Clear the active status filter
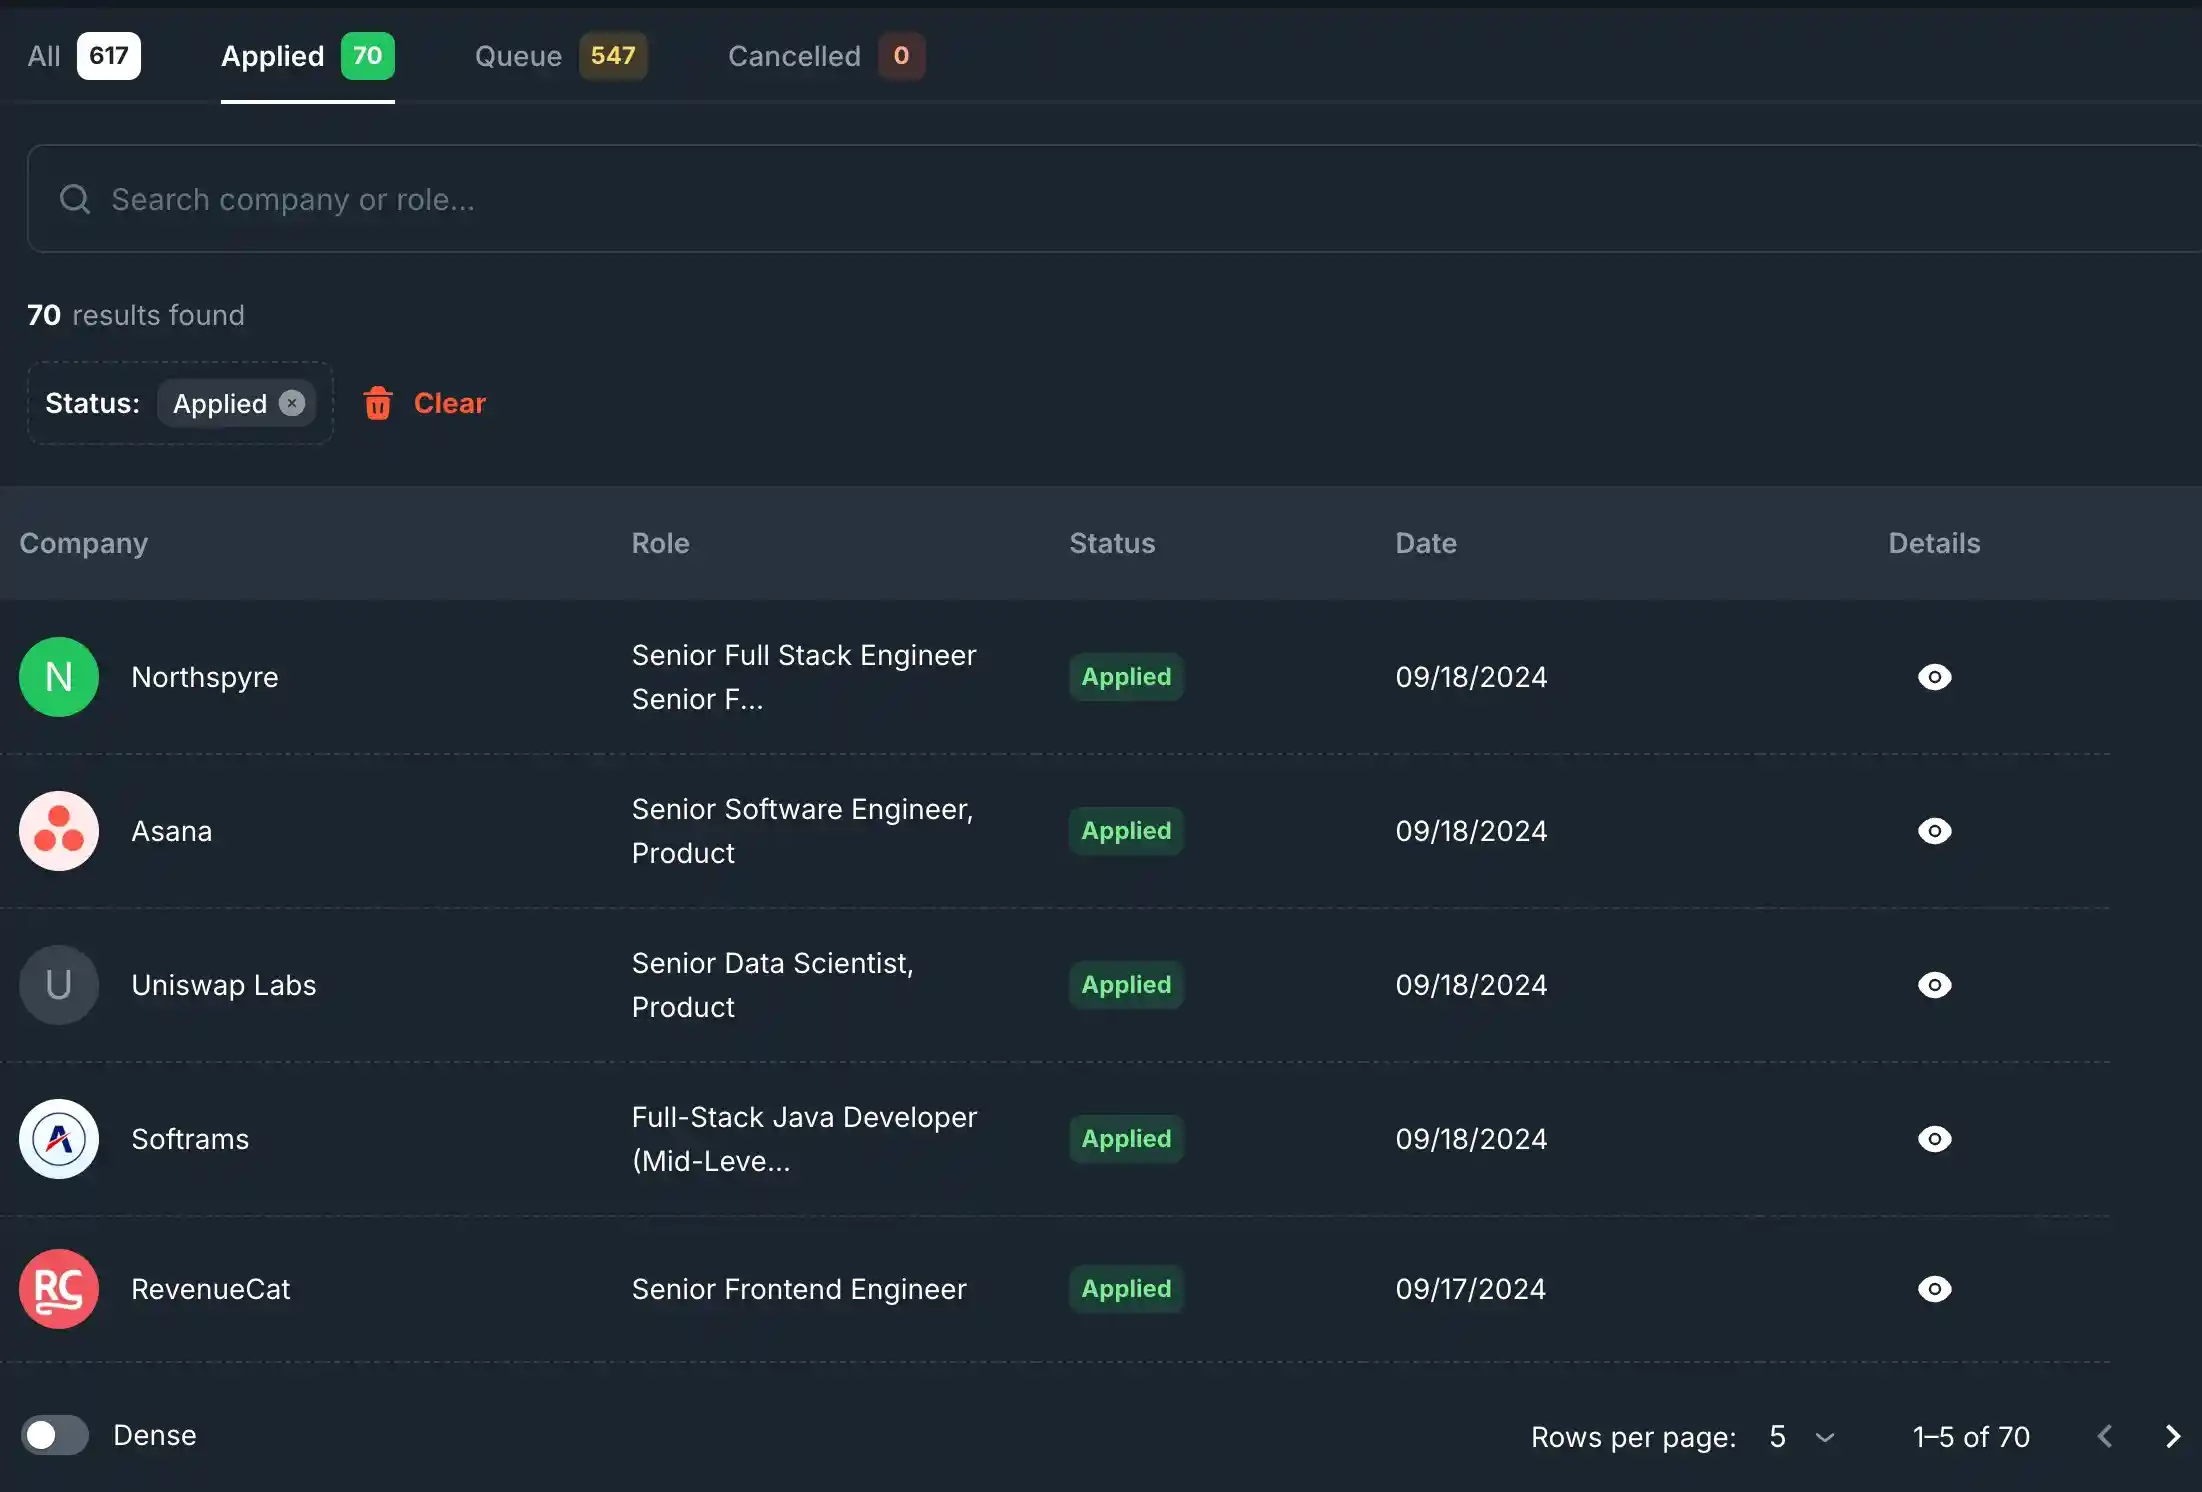 (x=450, y=403)
